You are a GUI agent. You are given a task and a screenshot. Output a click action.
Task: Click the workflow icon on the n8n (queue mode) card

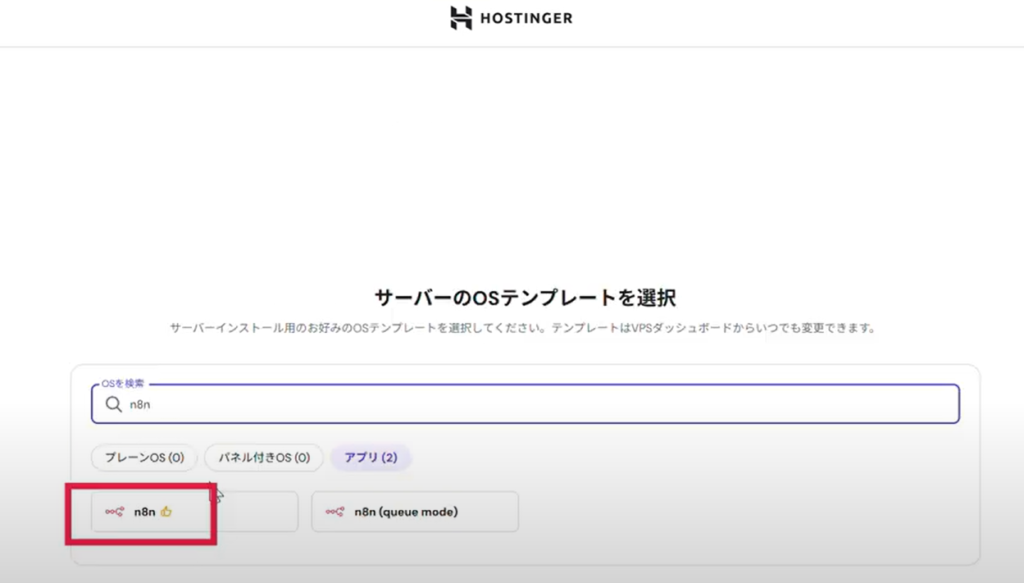tap(335, 512)
